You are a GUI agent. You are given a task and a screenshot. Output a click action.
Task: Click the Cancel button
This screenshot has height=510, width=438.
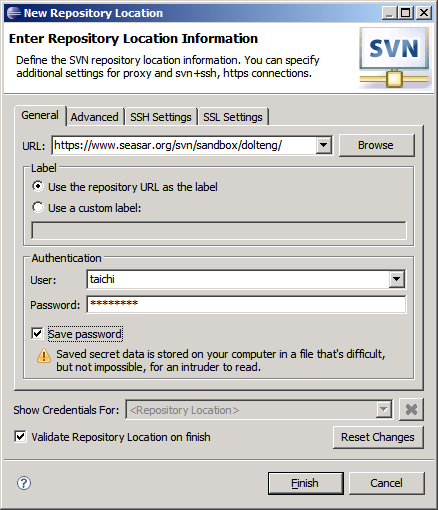386,483
